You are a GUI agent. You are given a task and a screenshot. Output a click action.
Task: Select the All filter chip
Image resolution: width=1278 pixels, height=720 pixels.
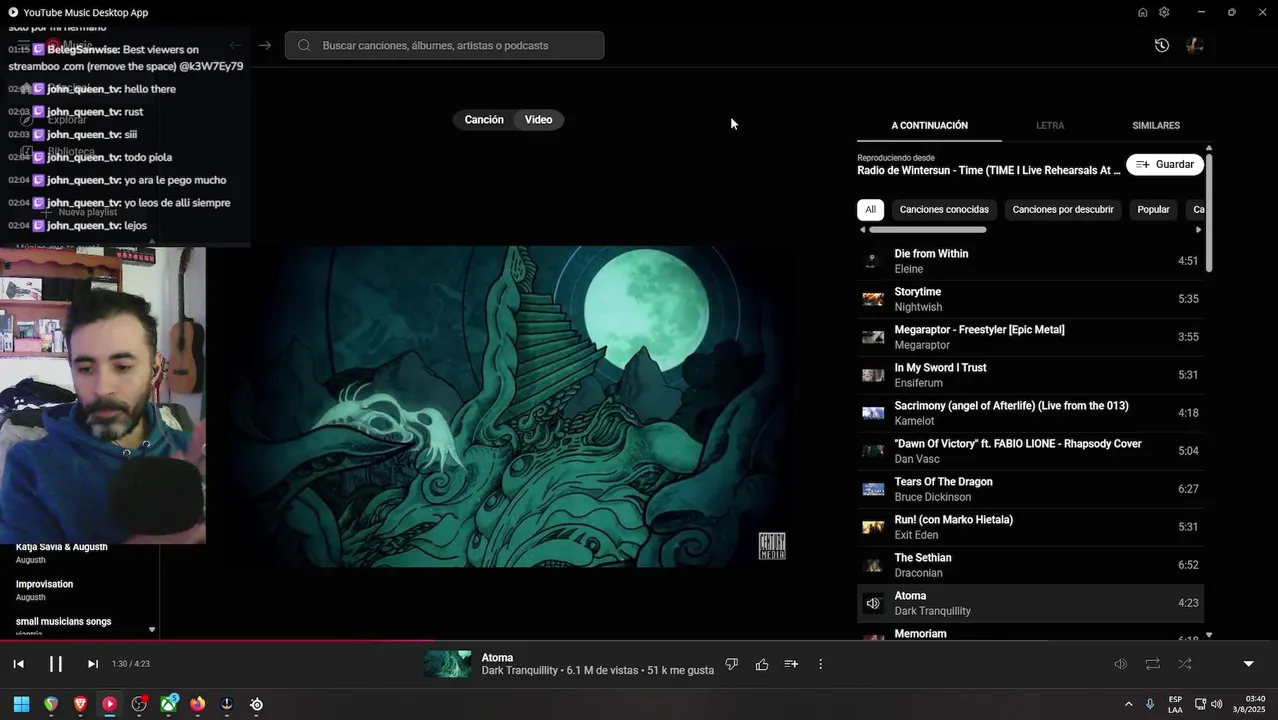pos(870,209)
